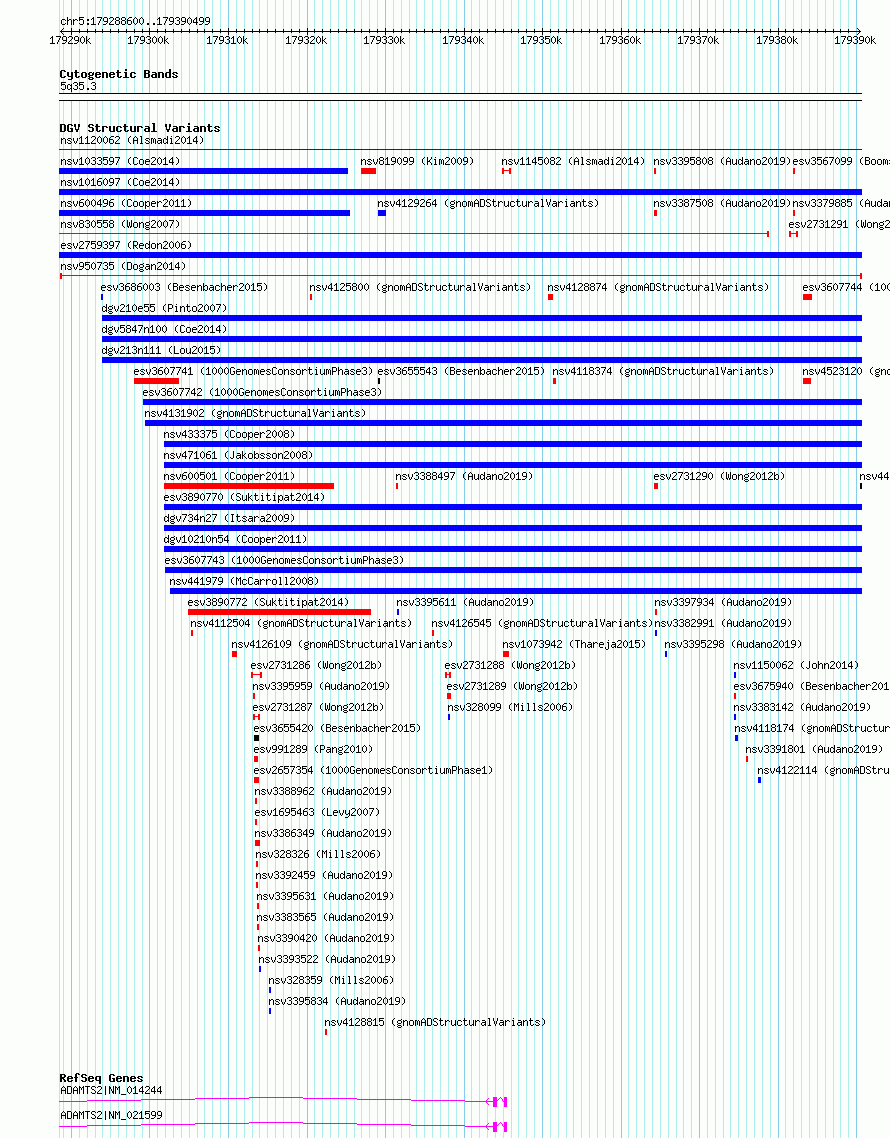Select variant nsv1150062 (John2014)

(796, 666)
